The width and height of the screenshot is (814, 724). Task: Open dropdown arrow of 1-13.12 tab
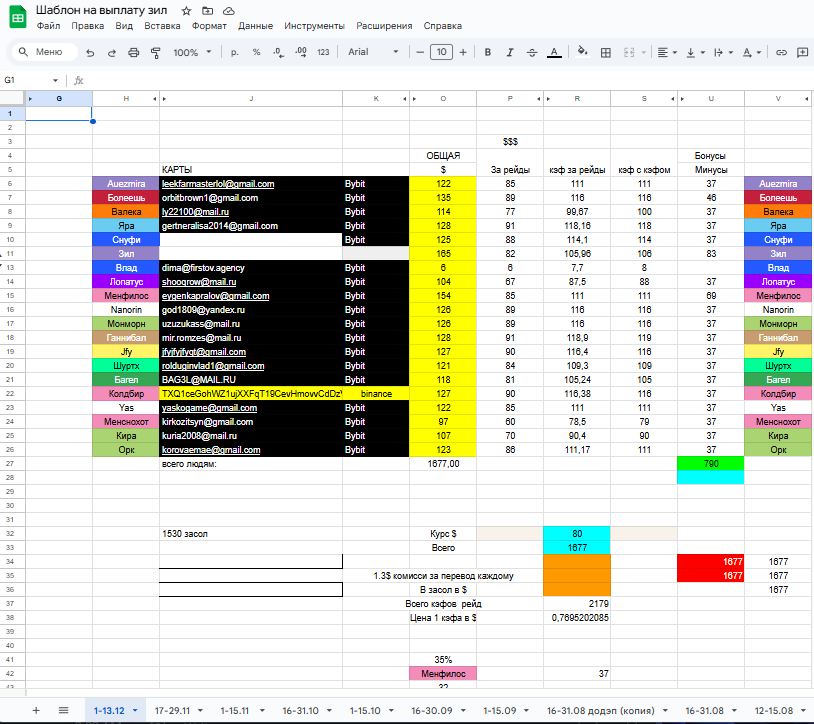click(135, 711)
